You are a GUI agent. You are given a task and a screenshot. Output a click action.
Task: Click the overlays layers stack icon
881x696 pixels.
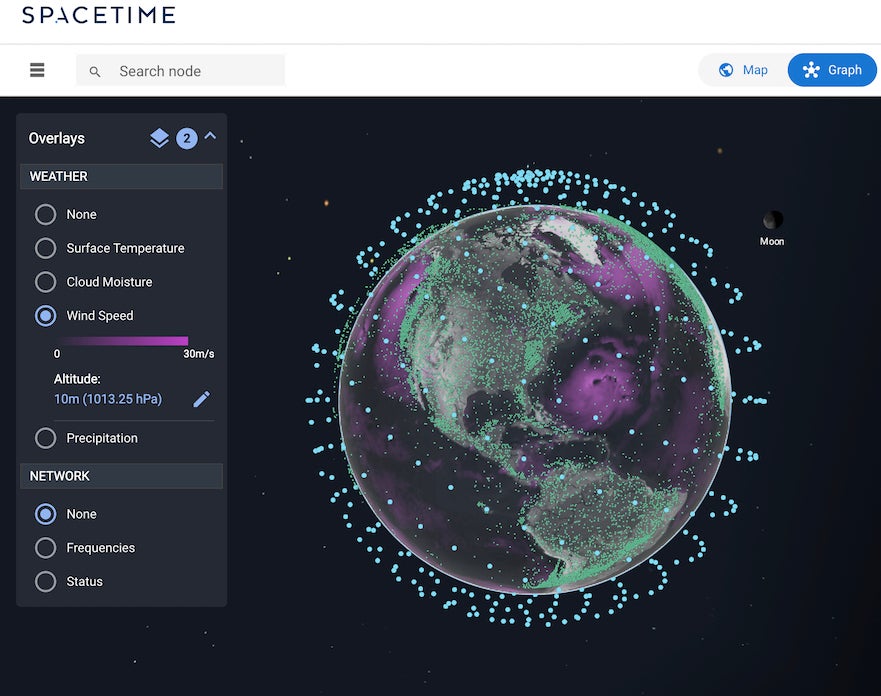pos(159,138)
